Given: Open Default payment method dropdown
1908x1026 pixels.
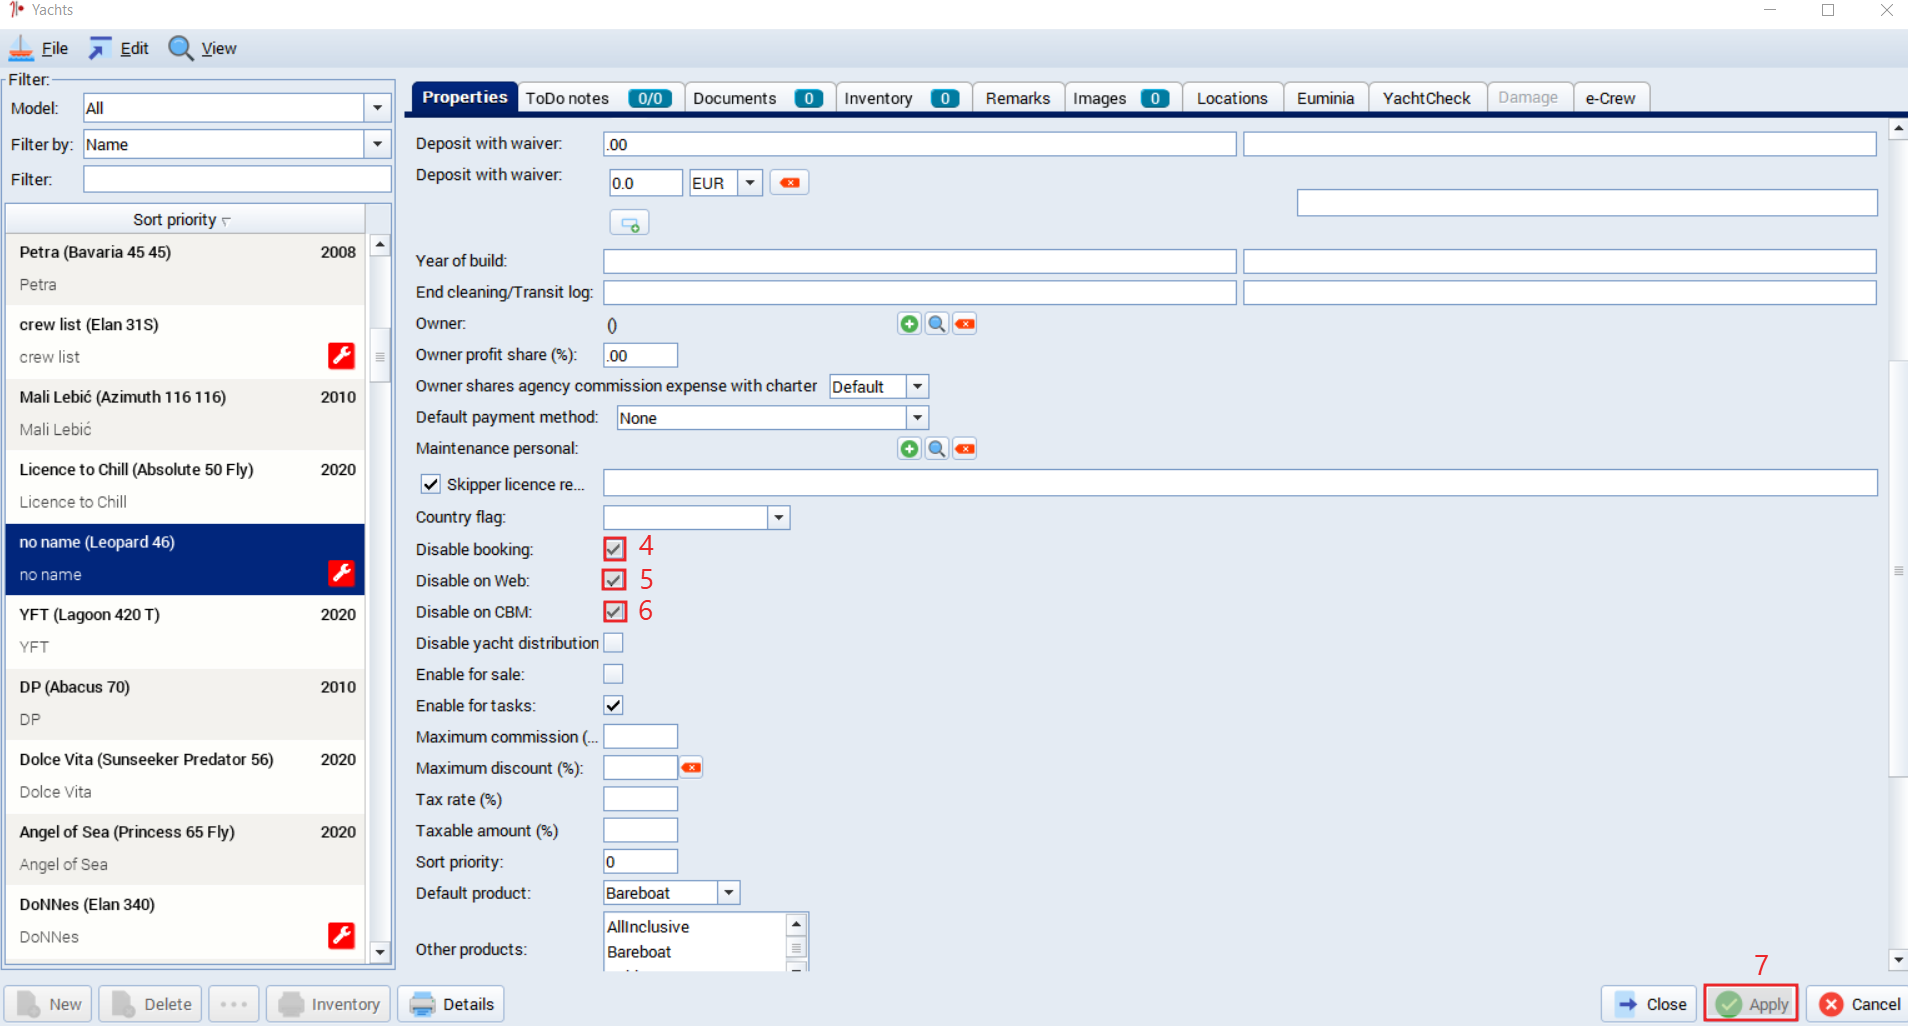Looking at the screenshot, I should (x=917, y=418).
